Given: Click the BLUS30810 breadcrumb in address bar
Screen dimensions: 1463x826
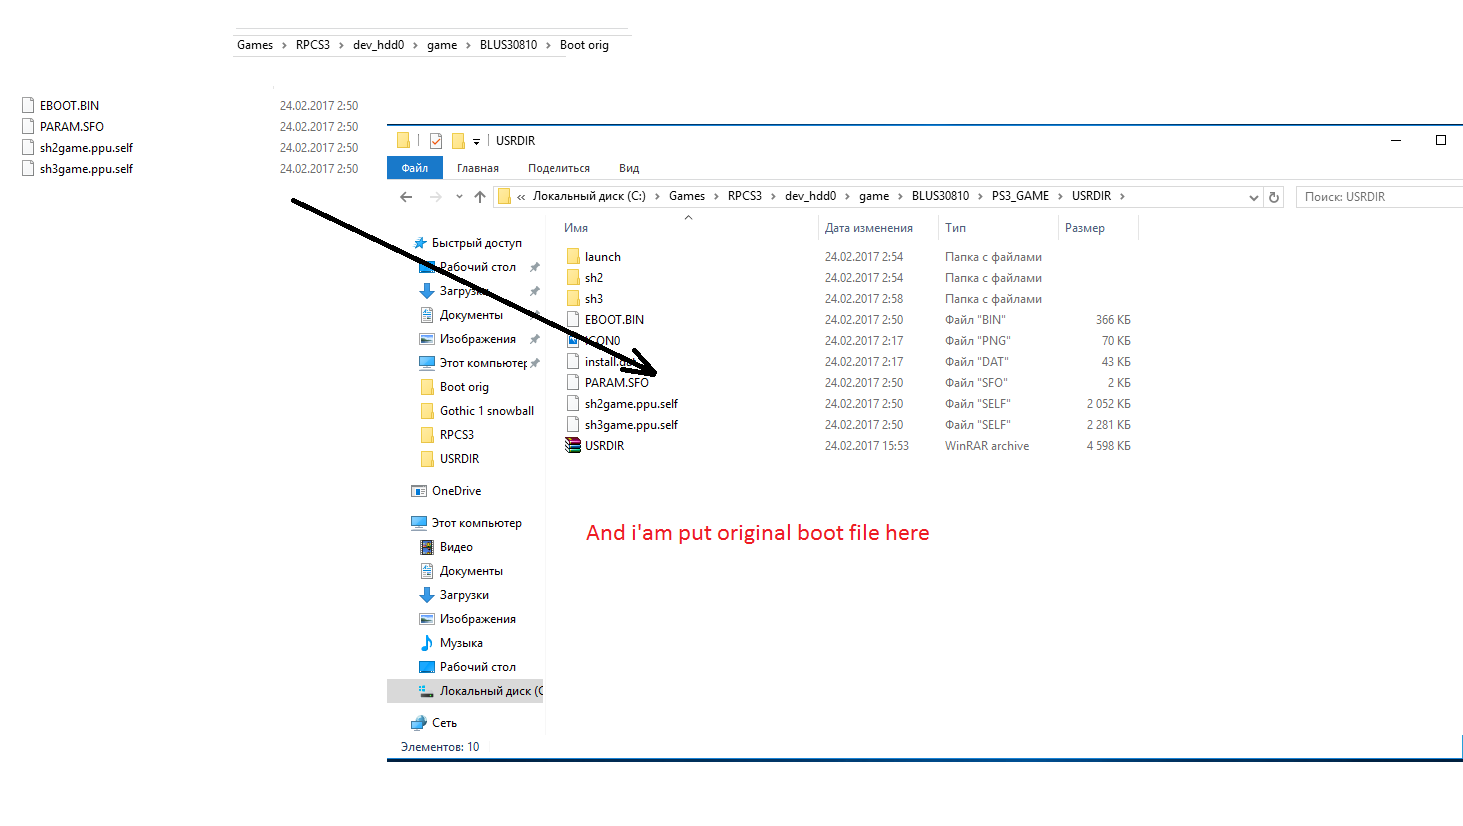Looking at the screenshot, I should [x=939, y=196].
